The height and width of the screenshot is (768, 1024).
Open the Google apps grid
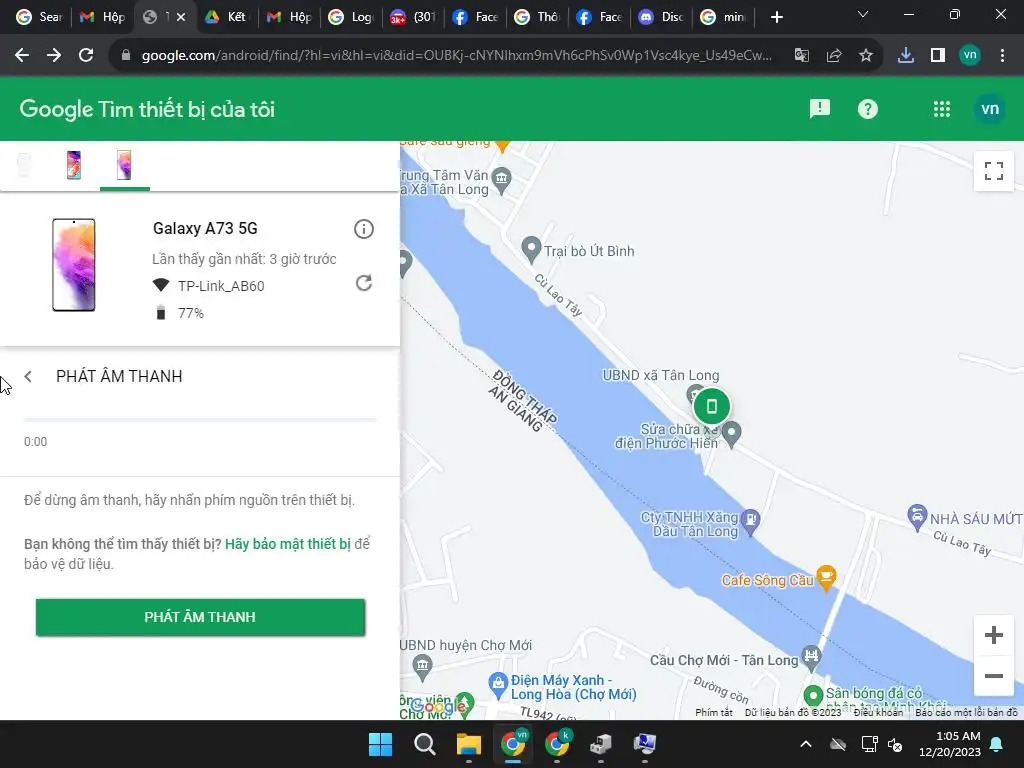pyautogui.click(x=942, y=109)
